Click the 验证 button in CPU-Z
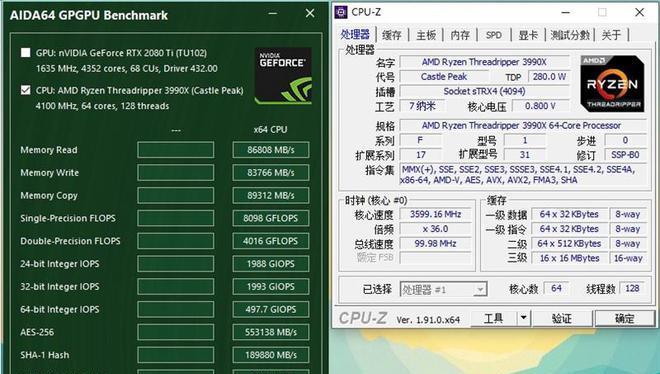The image size is (660, 374). [x=562, y=318]
